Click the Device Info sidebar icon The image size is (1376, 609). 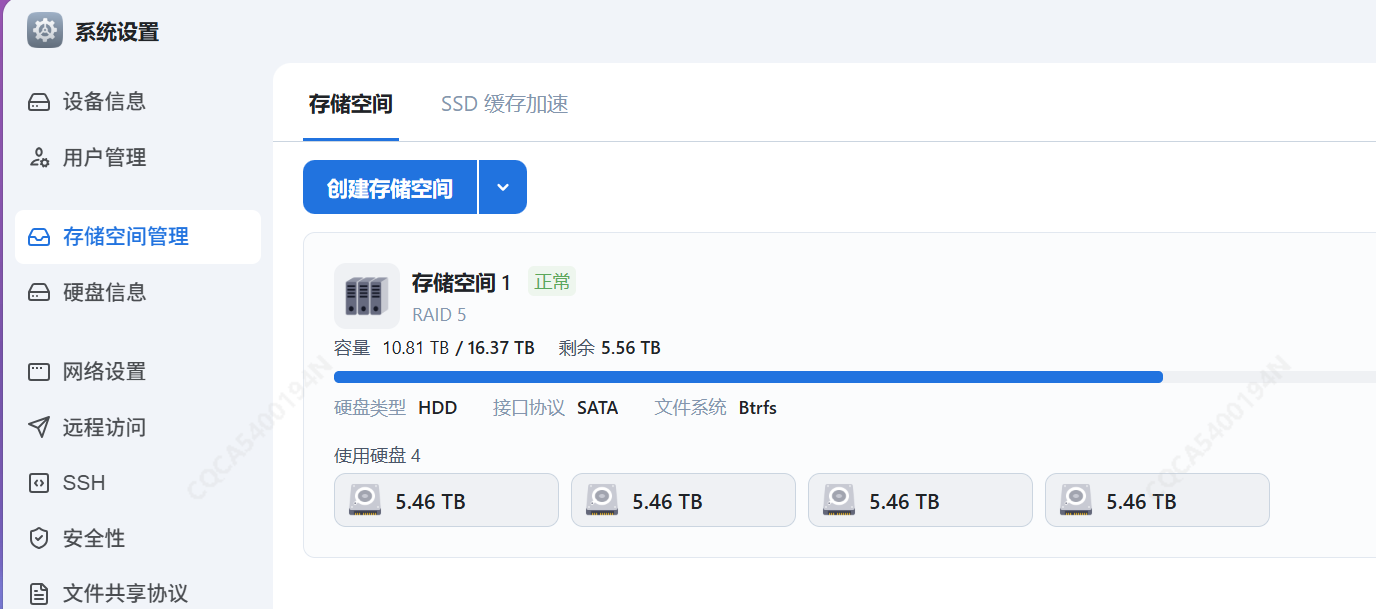pos(39,102)
